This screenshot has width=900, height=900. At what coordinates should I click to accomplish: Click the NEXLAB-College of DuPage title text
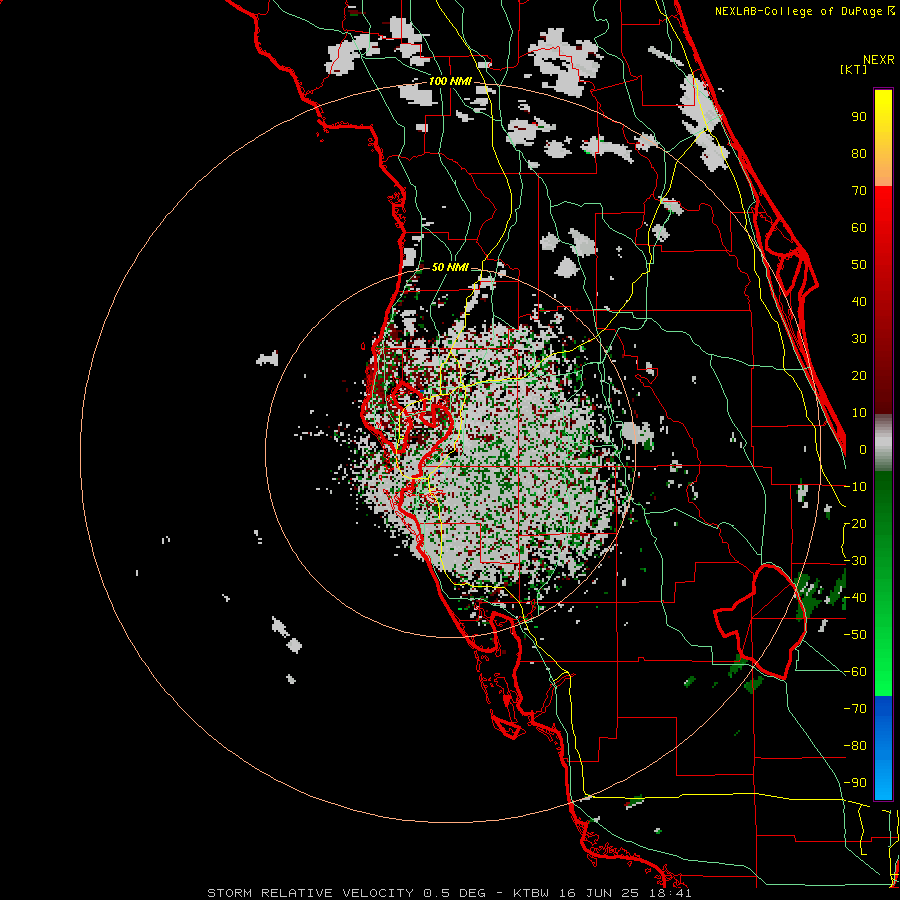[x=804, y=11]
